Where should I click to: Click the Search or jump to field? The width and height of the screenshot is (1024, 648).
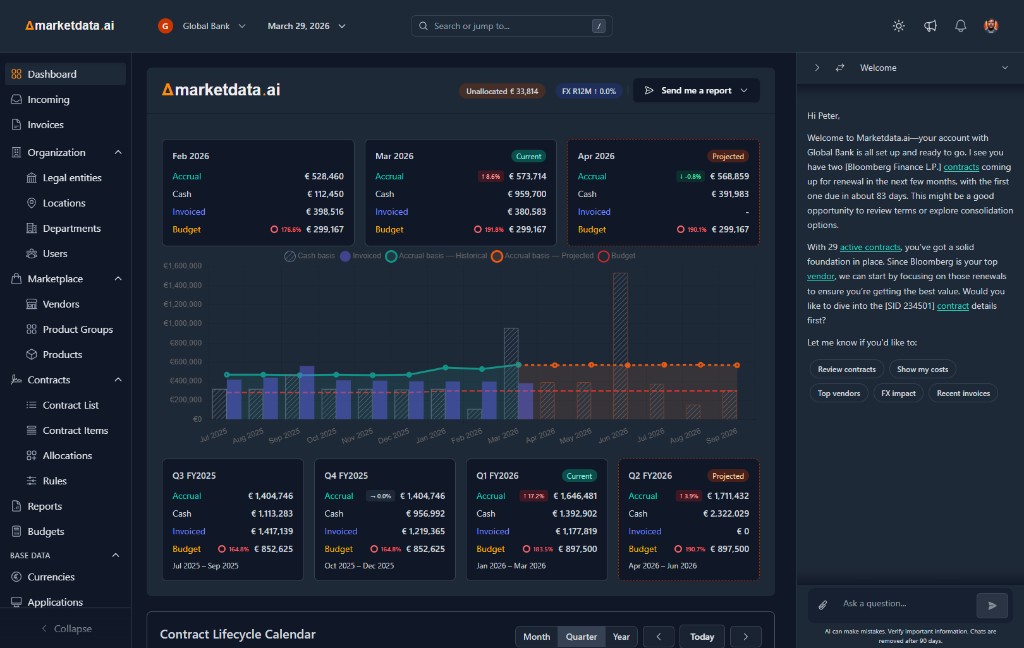511,26
